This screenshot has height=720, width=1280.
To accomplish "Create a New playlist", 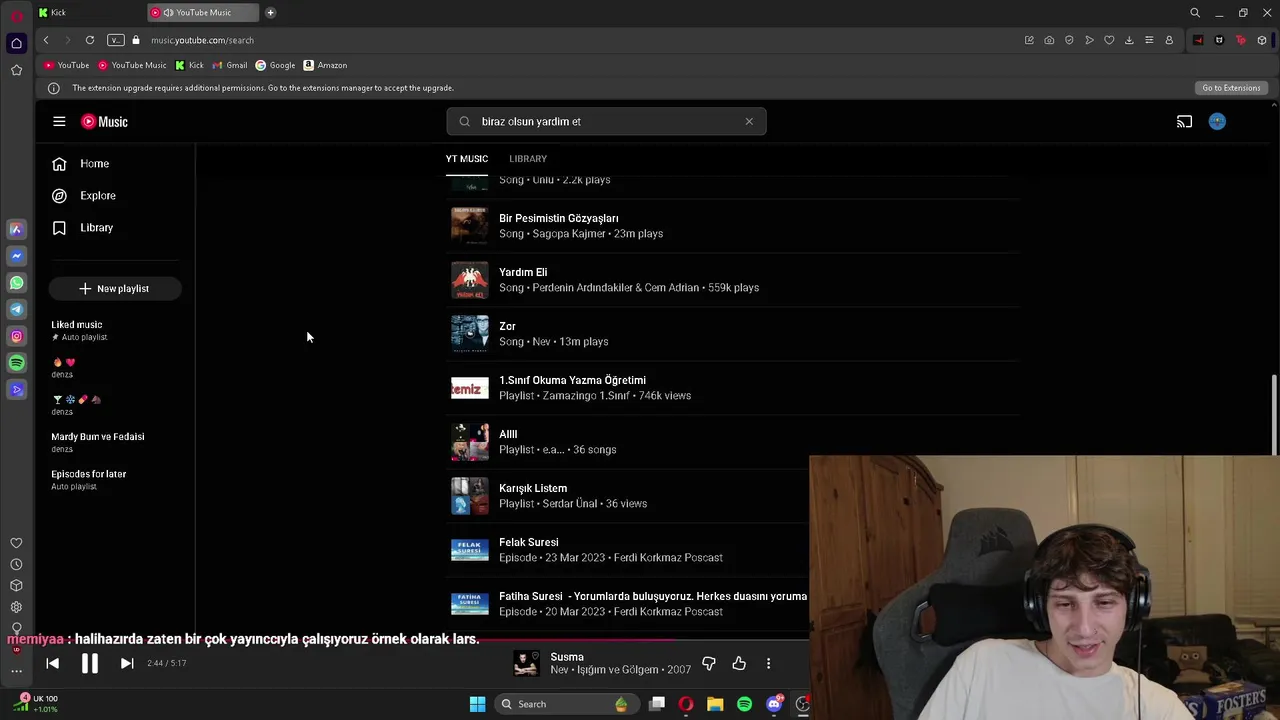I will [114, 288].
